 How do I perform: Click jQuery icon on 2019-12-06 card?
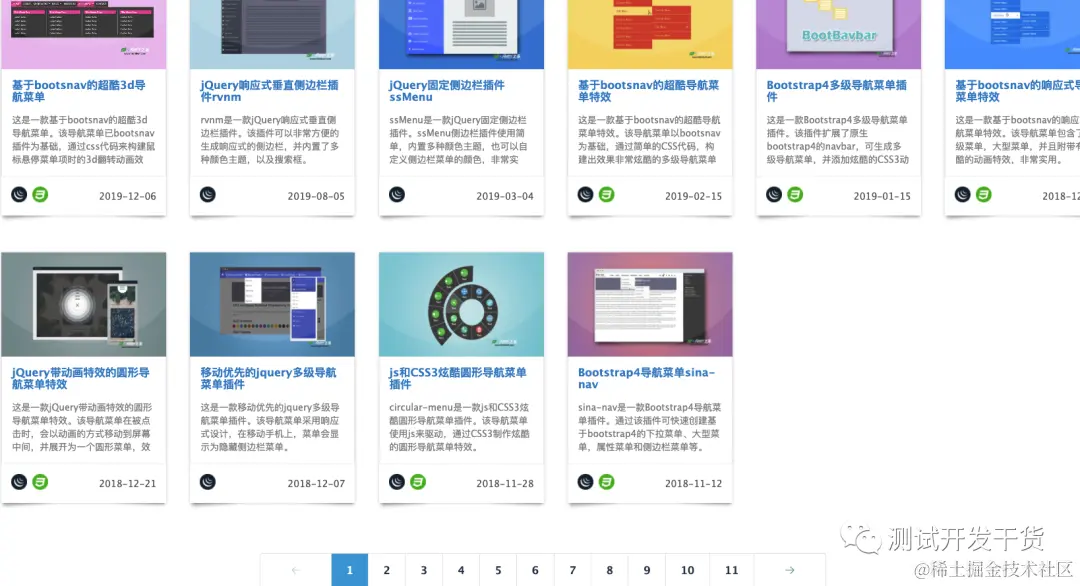[x=19, y=195]
